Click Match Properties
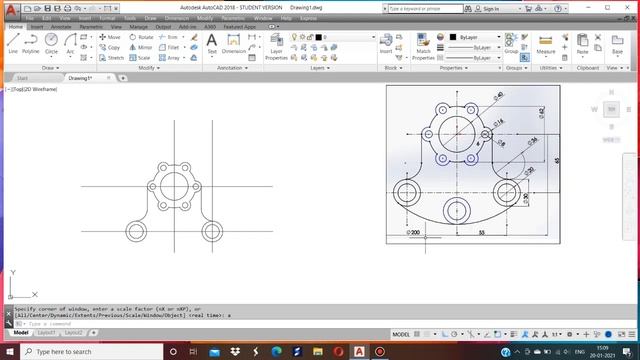The image size is (640, 360). pyautogui.click(x=423, y=47)
